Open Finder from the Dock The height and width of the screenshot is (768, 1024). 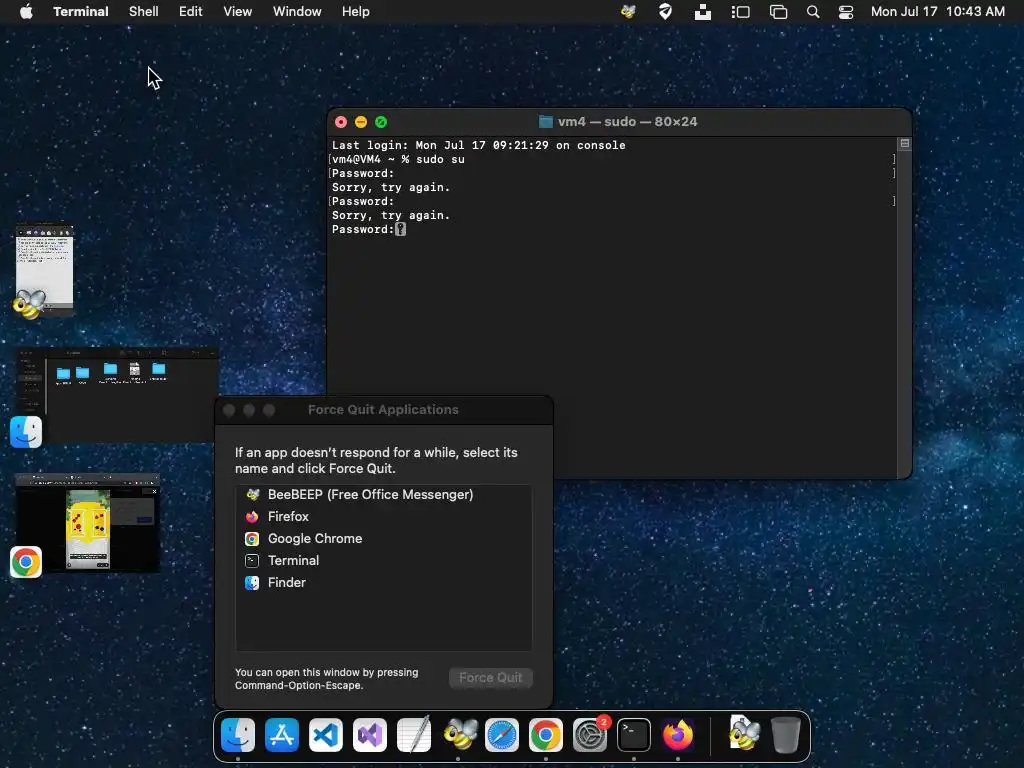[x=238, y=735]
